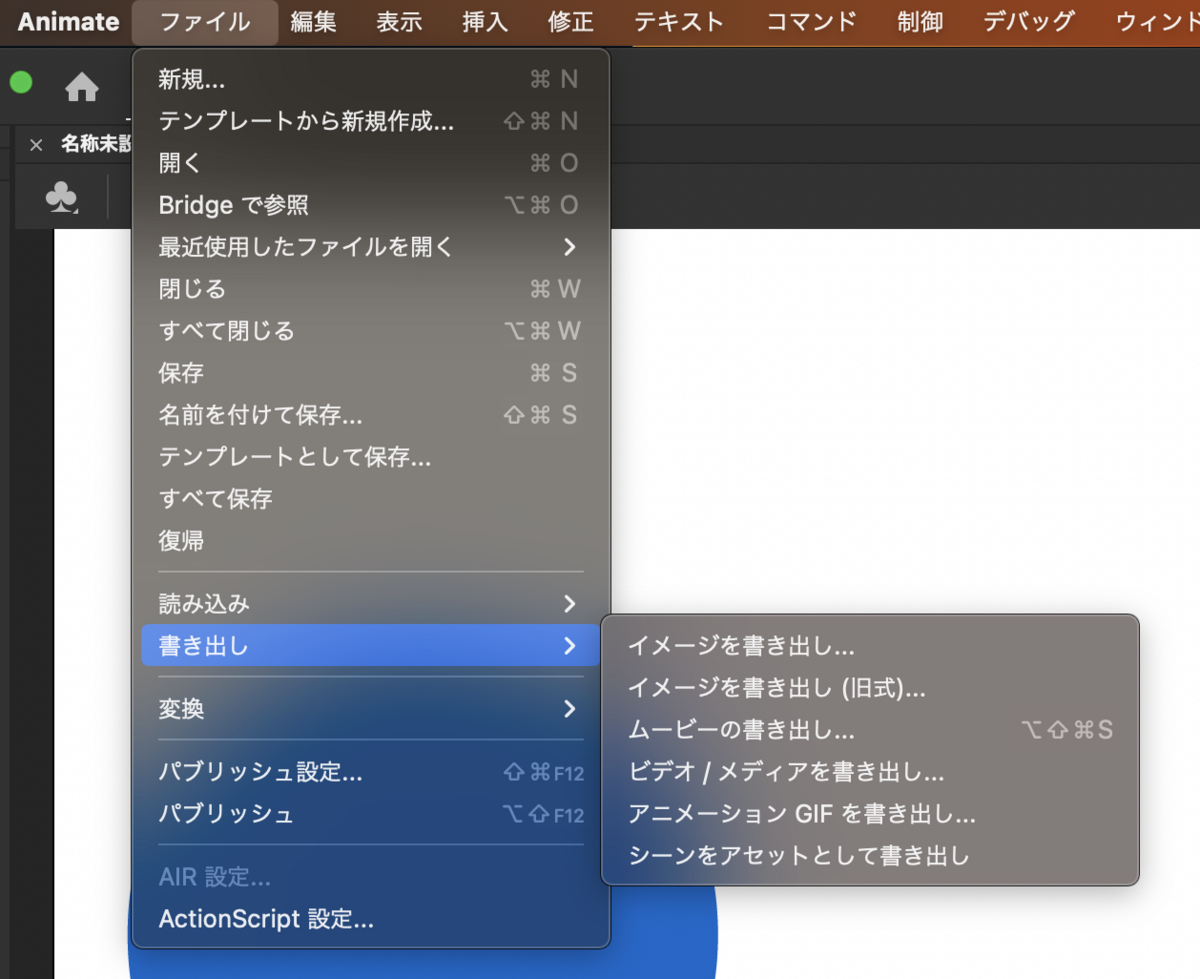Open the 制御 menu
The height and width of the screenshot is (979, 1200).
coord(920,21)
